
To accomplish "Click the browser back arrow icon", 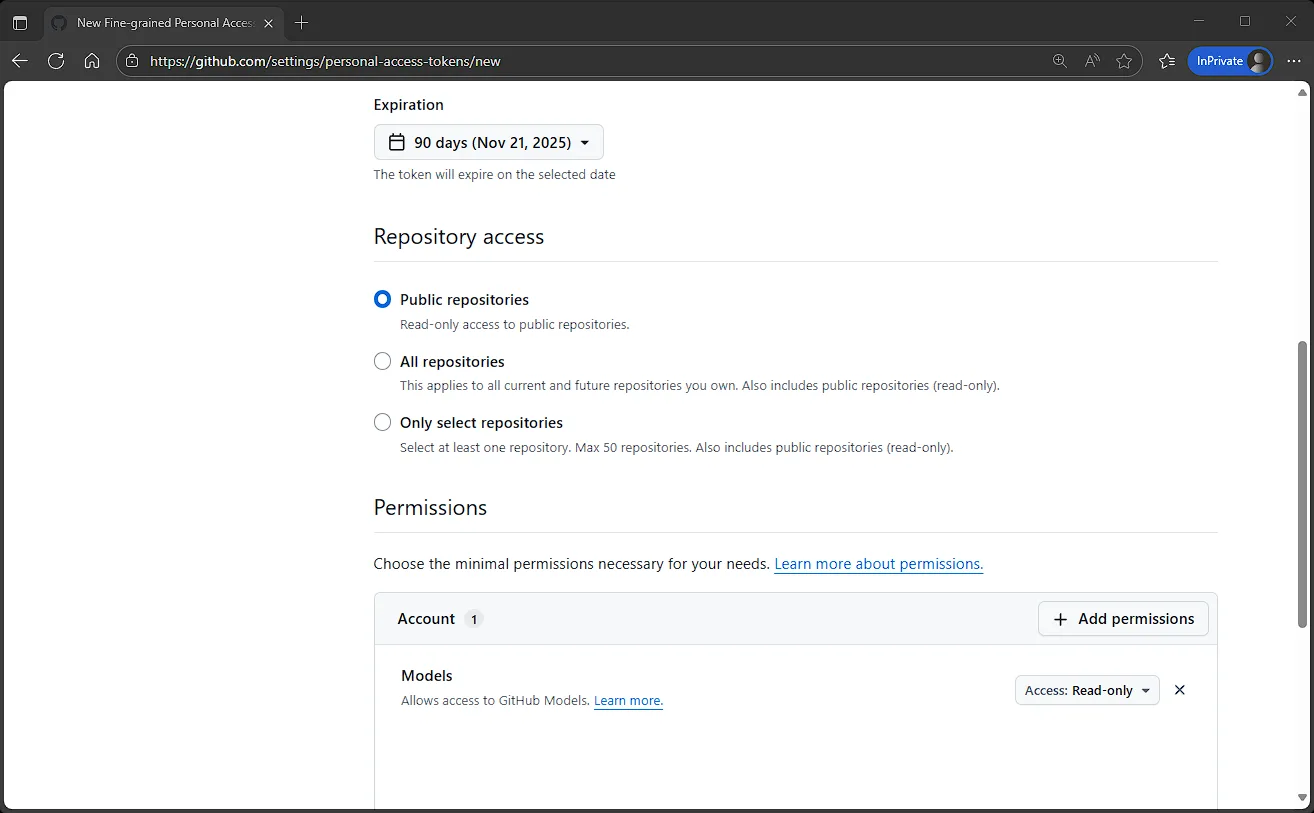I will point(20,61).
